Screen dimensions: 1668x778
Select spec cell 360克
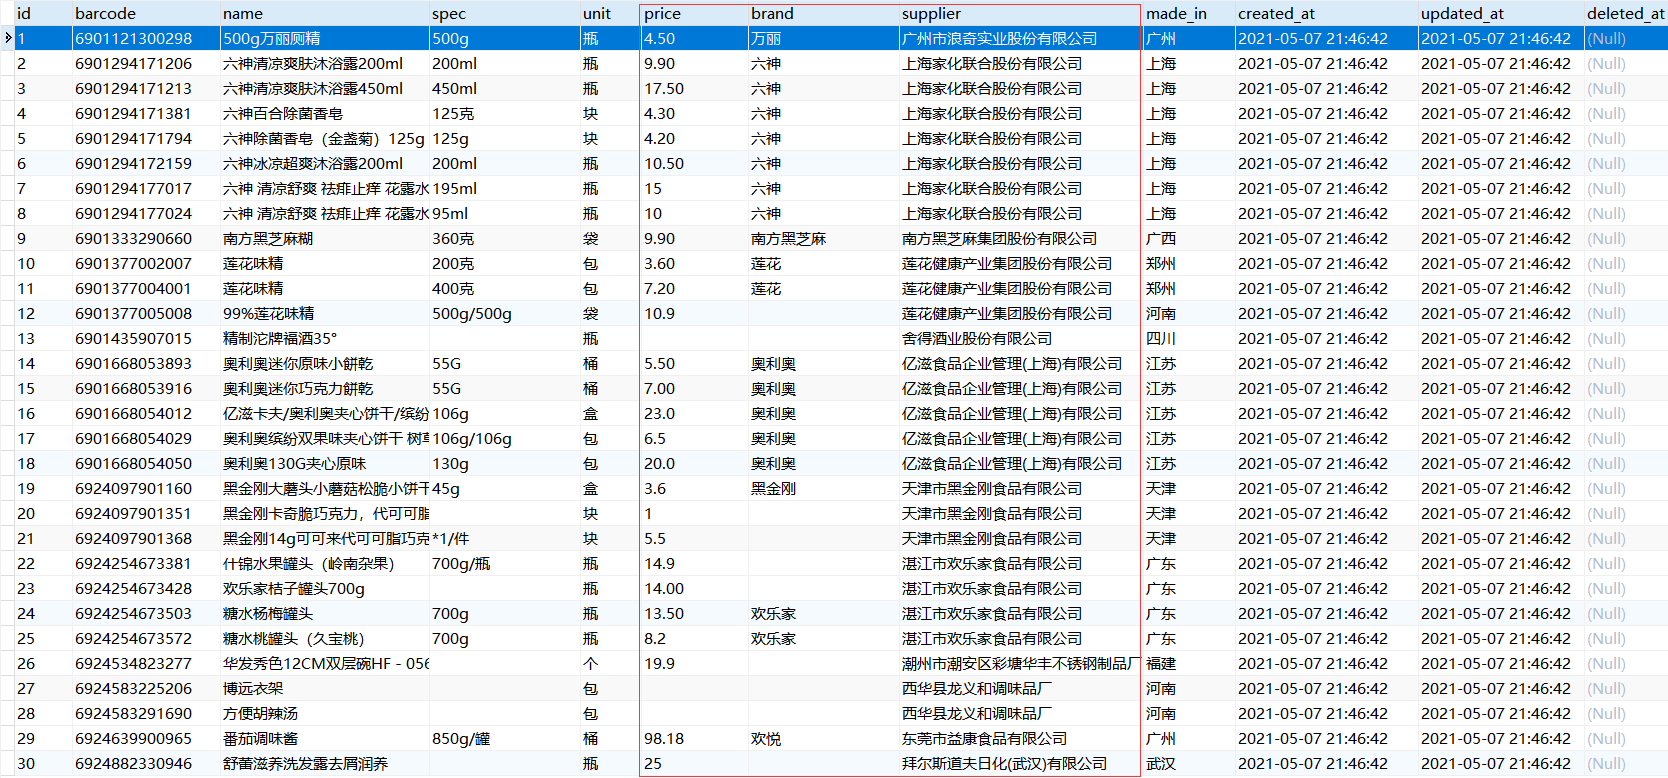(x=504, y=238)
